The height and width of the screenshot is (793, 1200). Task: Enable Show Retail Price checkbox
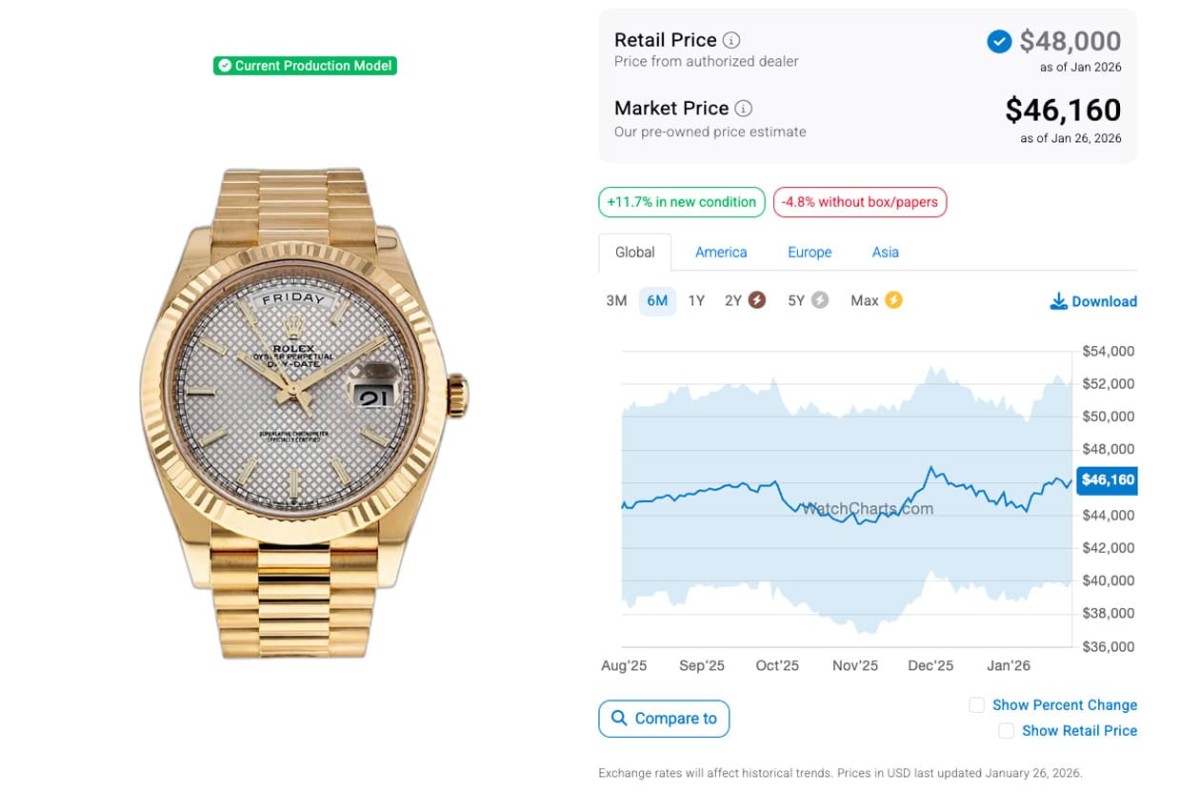click(1006, 731)
